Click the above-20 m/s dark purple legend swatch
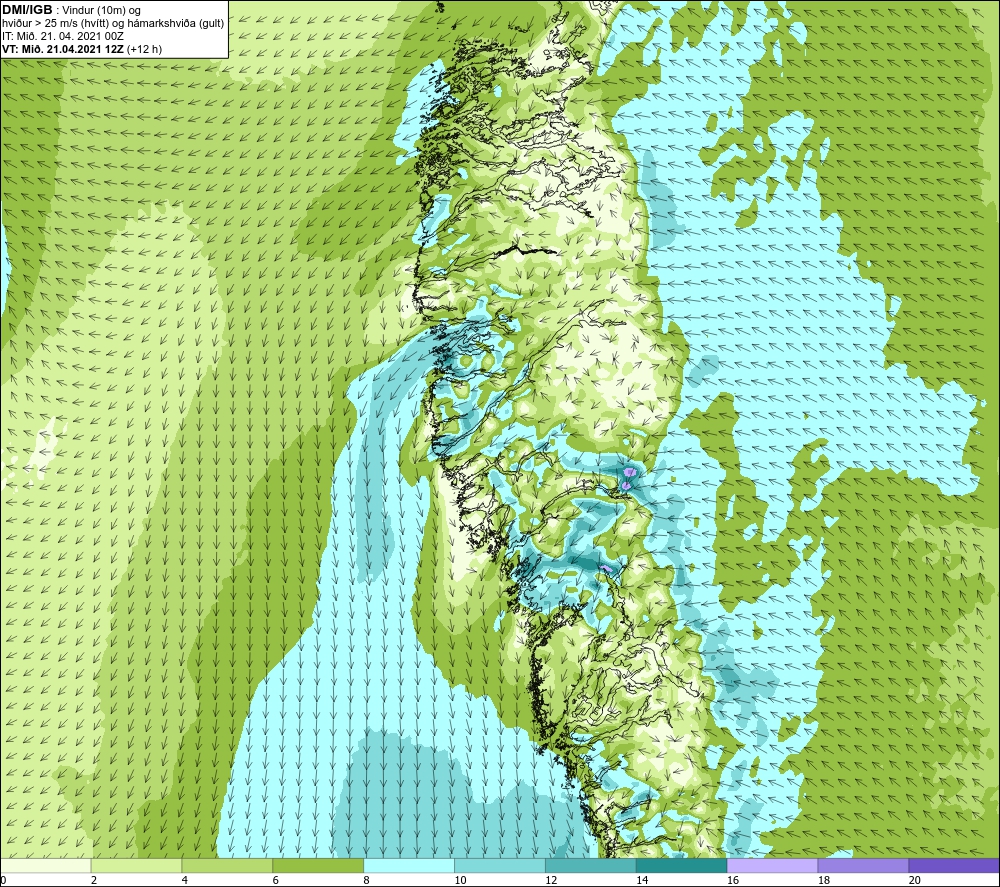 [x=953, y=865]
